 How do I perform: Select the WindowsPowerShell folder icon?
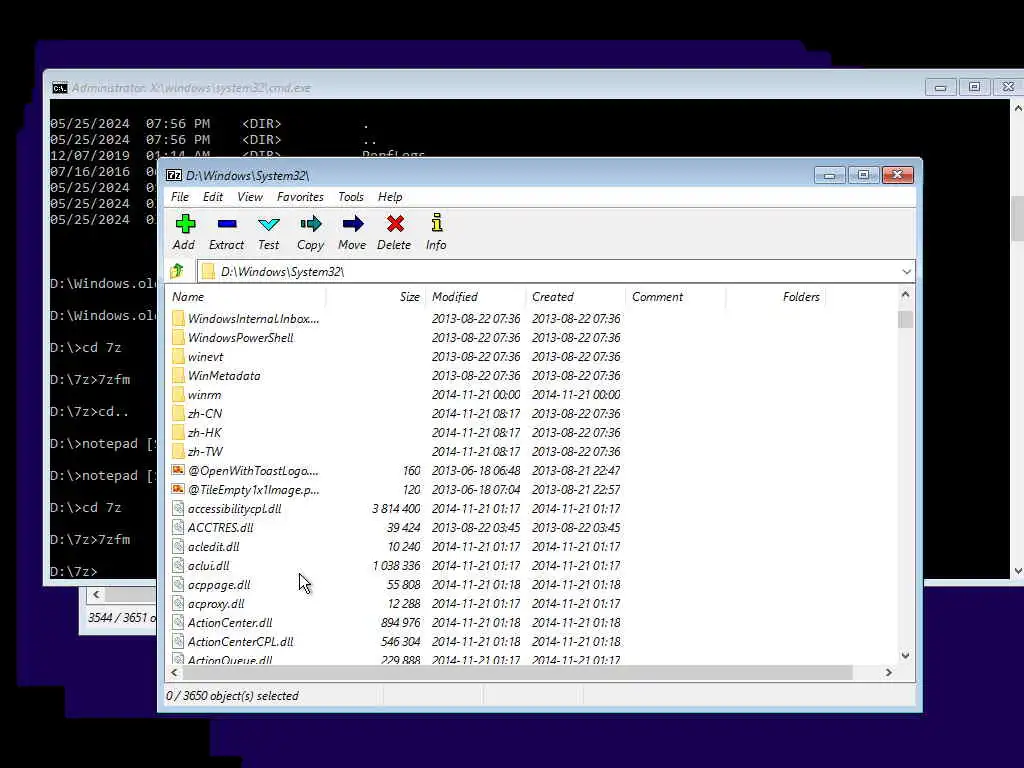click(178, 338)
